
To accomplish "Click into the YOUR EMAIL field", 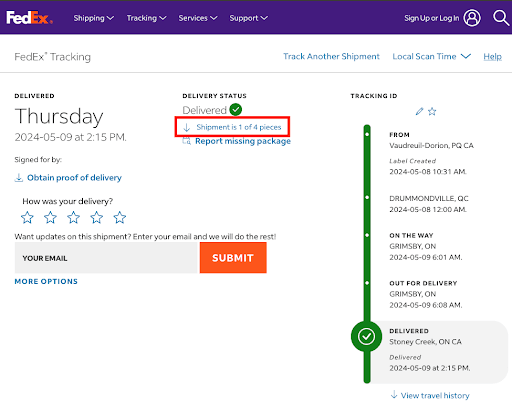I will [x=107, y=258].
